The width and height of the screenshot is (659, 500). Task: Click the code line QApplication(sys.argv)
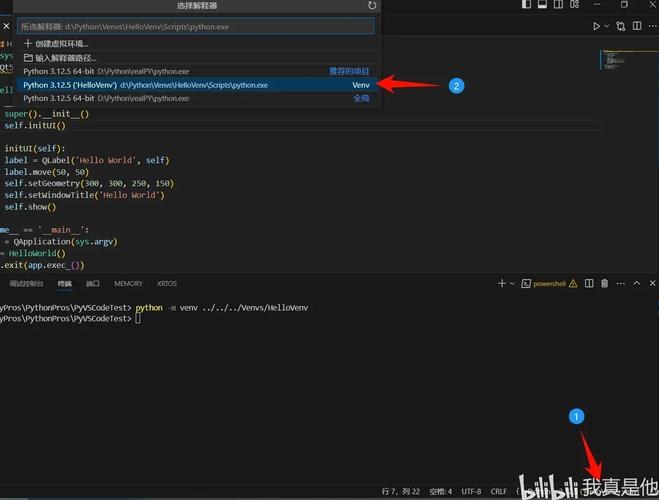coord(65,242)
